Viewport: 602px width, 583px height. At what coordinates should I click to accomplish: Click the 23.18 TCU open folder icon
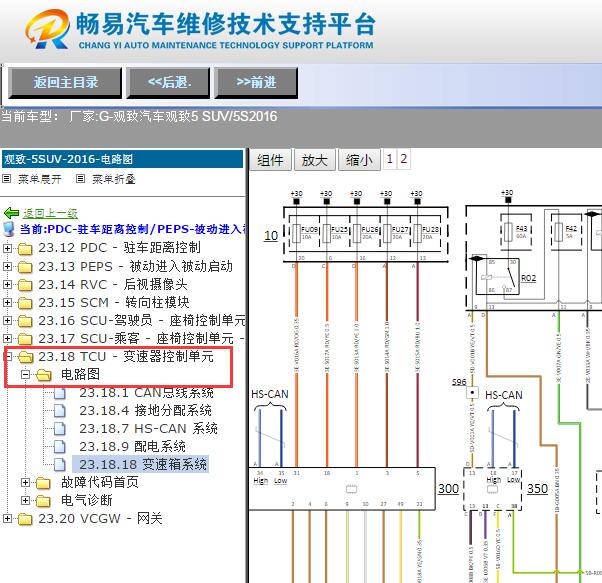[x=26, y=357]
